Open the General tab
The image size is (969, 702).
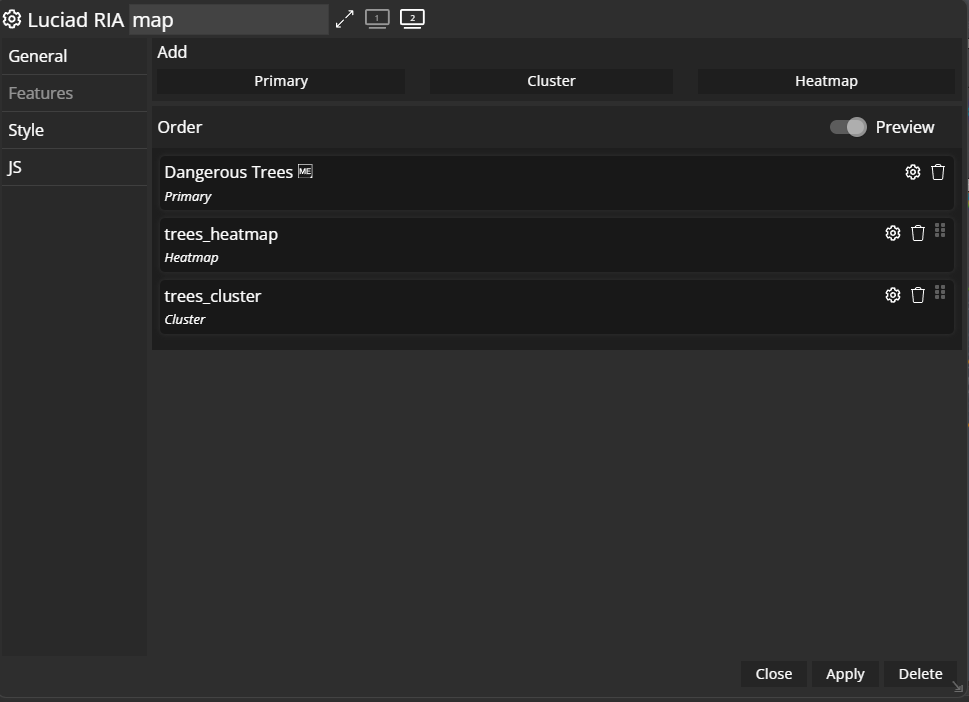[x=38, y=56]
